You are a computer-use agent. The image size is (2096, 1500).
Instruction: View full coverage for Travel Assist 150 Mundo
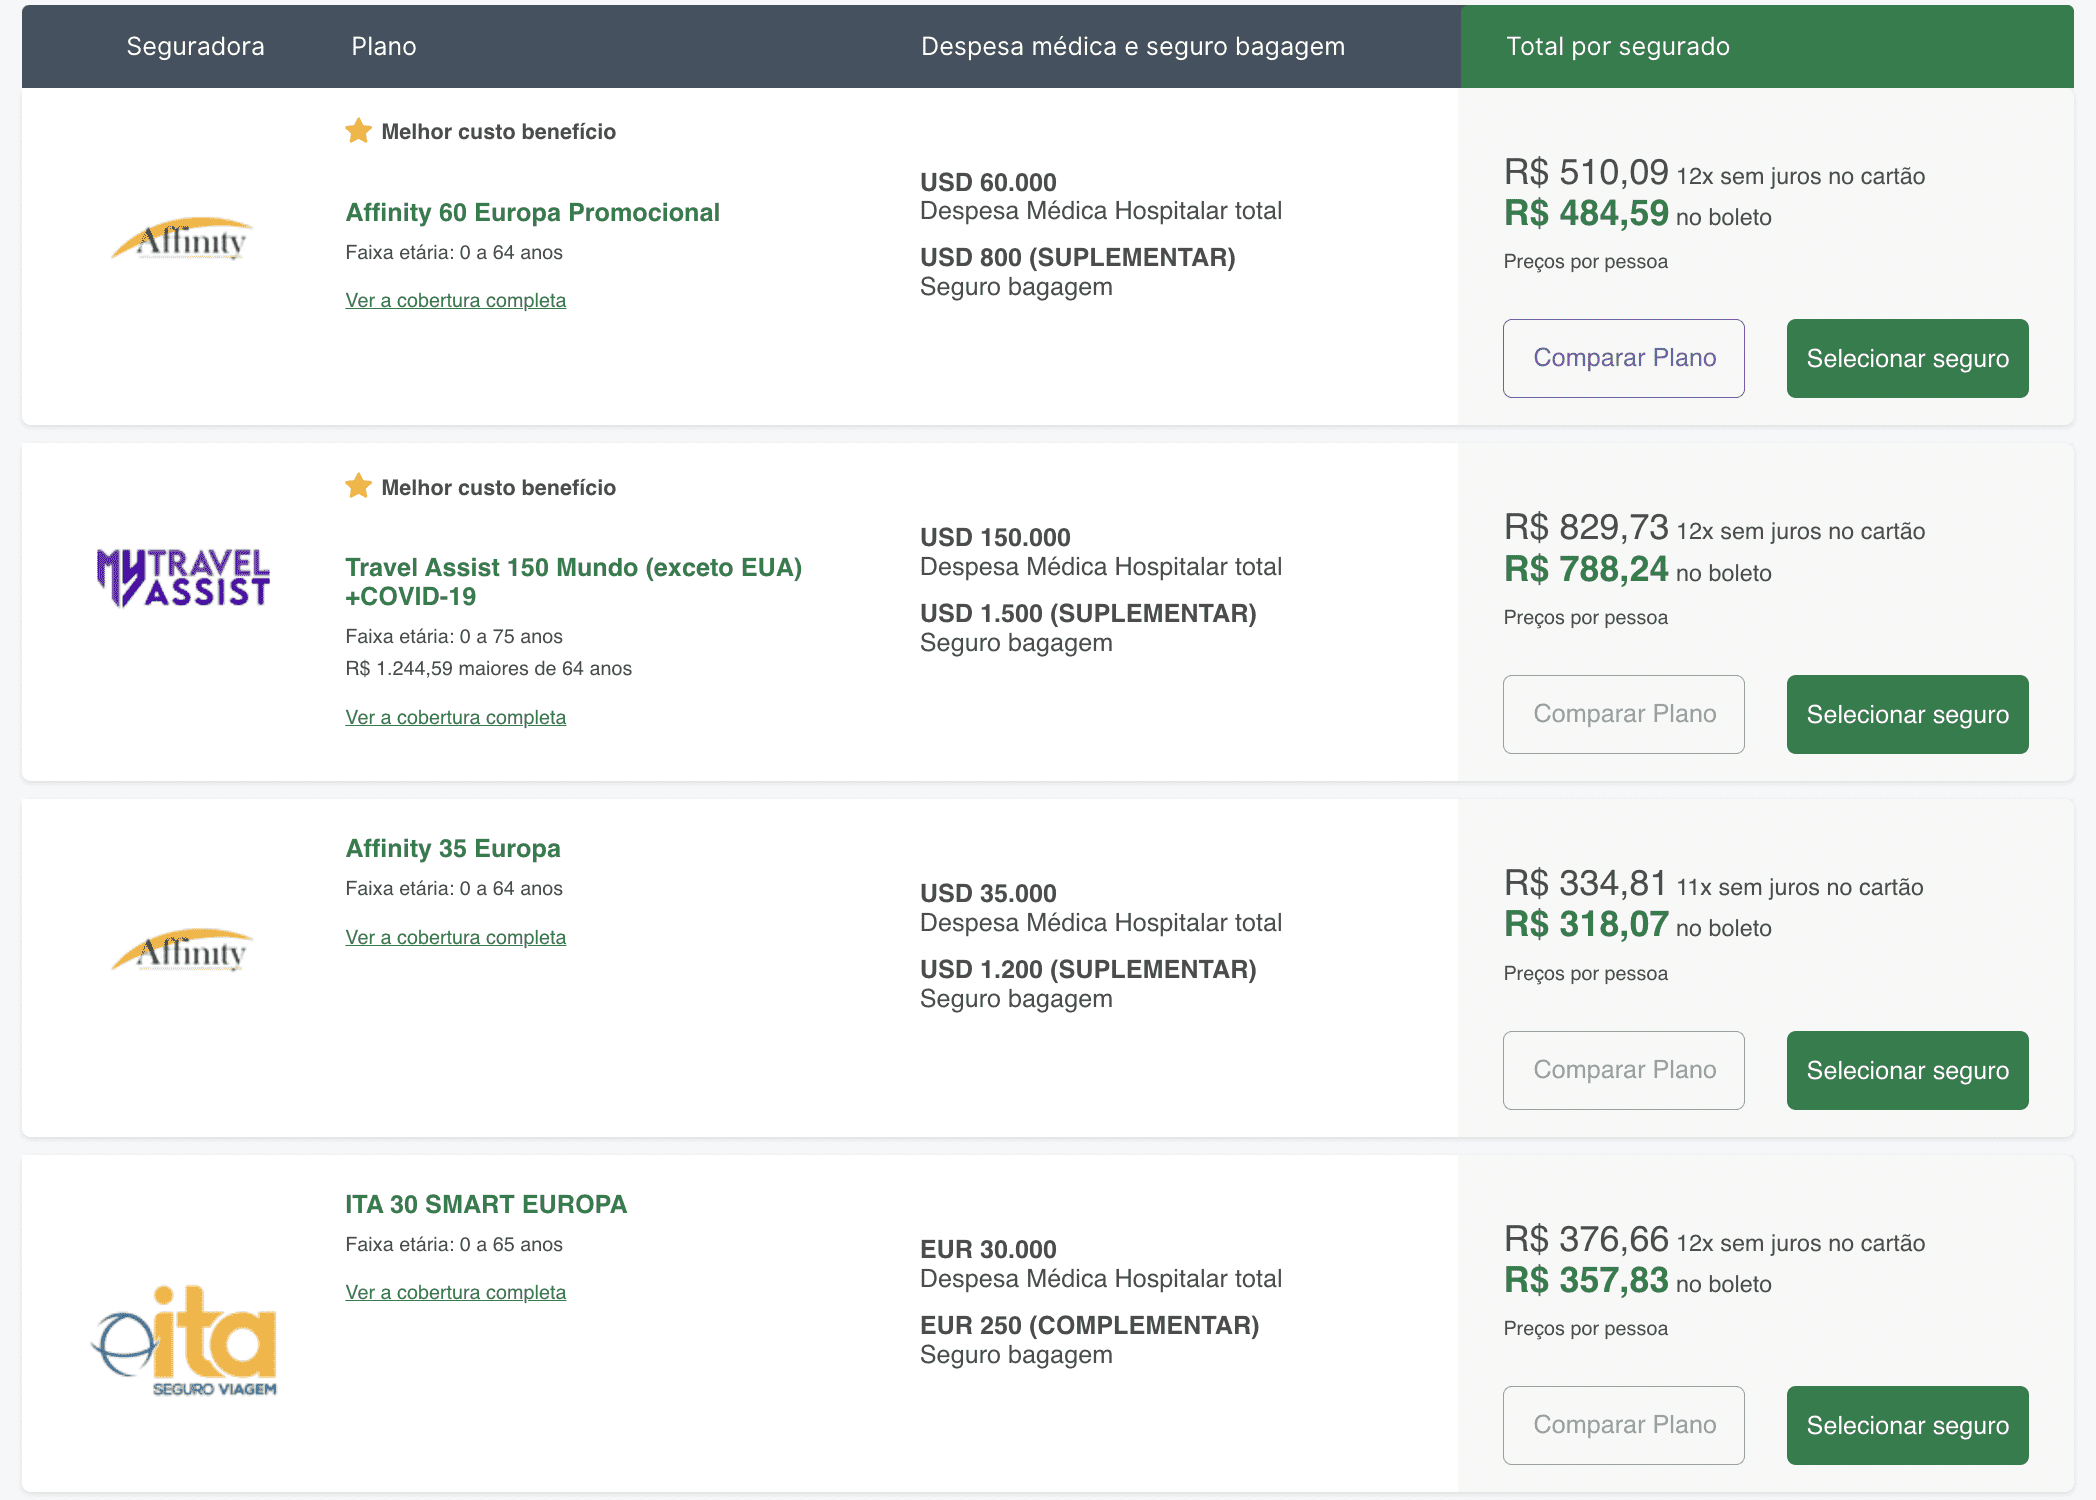[456, 717]
